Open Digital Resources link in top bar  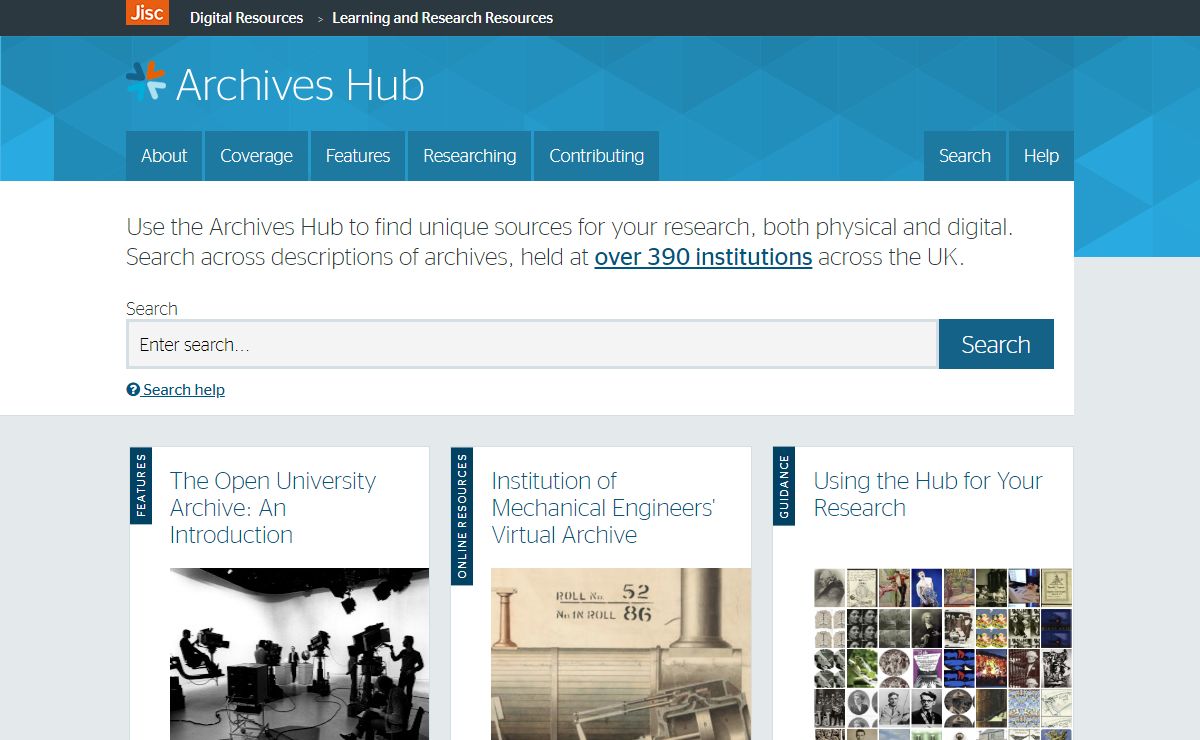pos(246,18)
